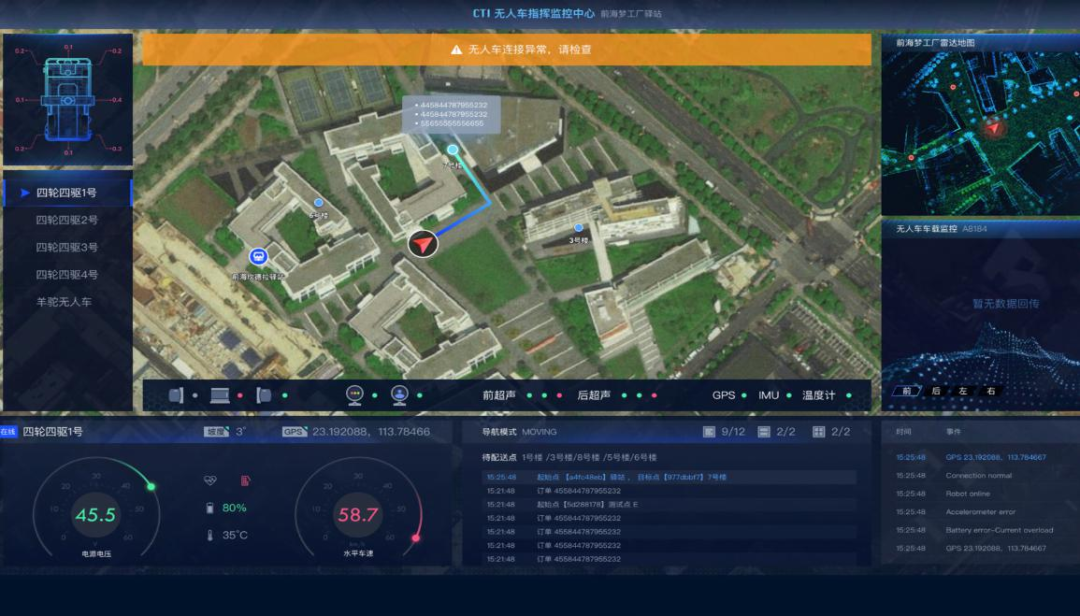Click the battery icon beside 80%
This screenshot has width=1080, height=616.
coord(210,508)
